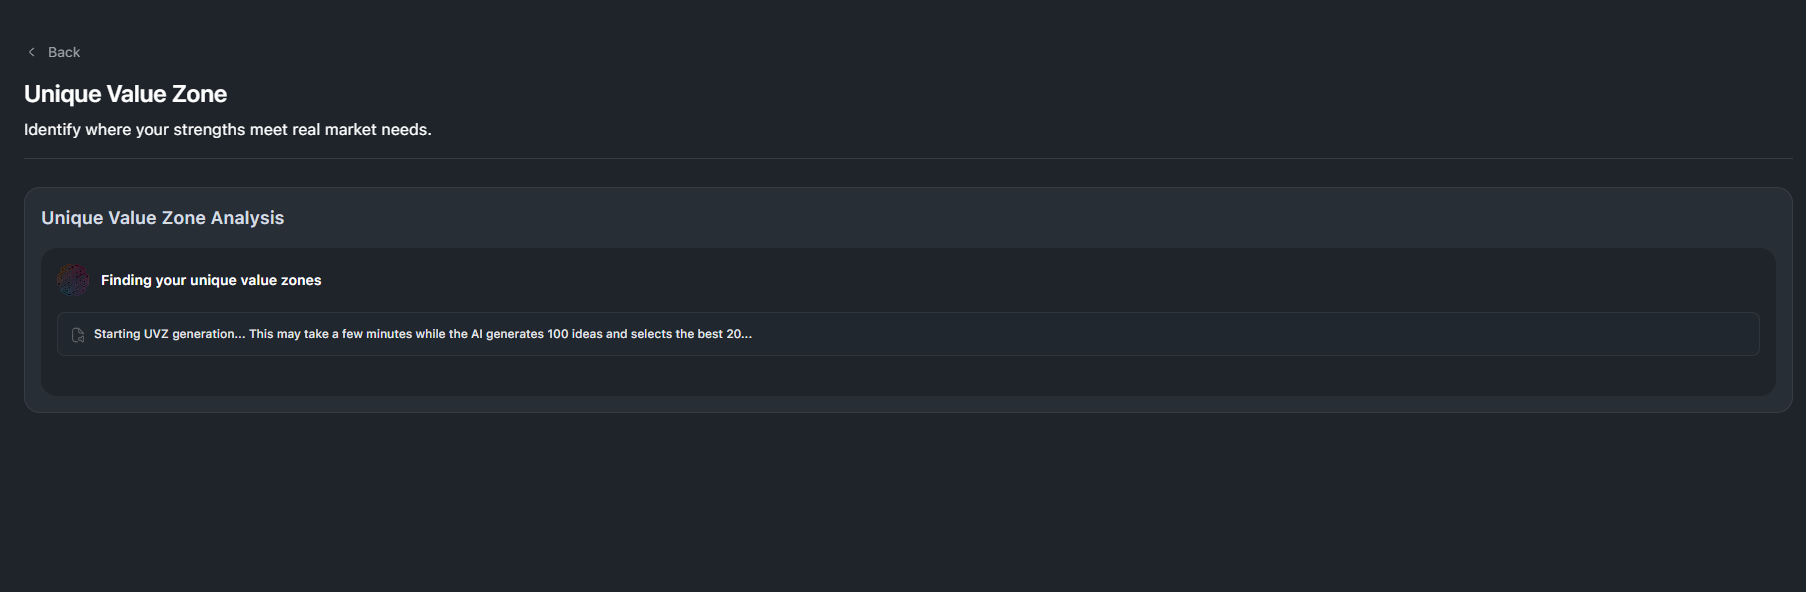
Task: Select the 'Unique Value Zone Analysis' heading
Action: 162,218
